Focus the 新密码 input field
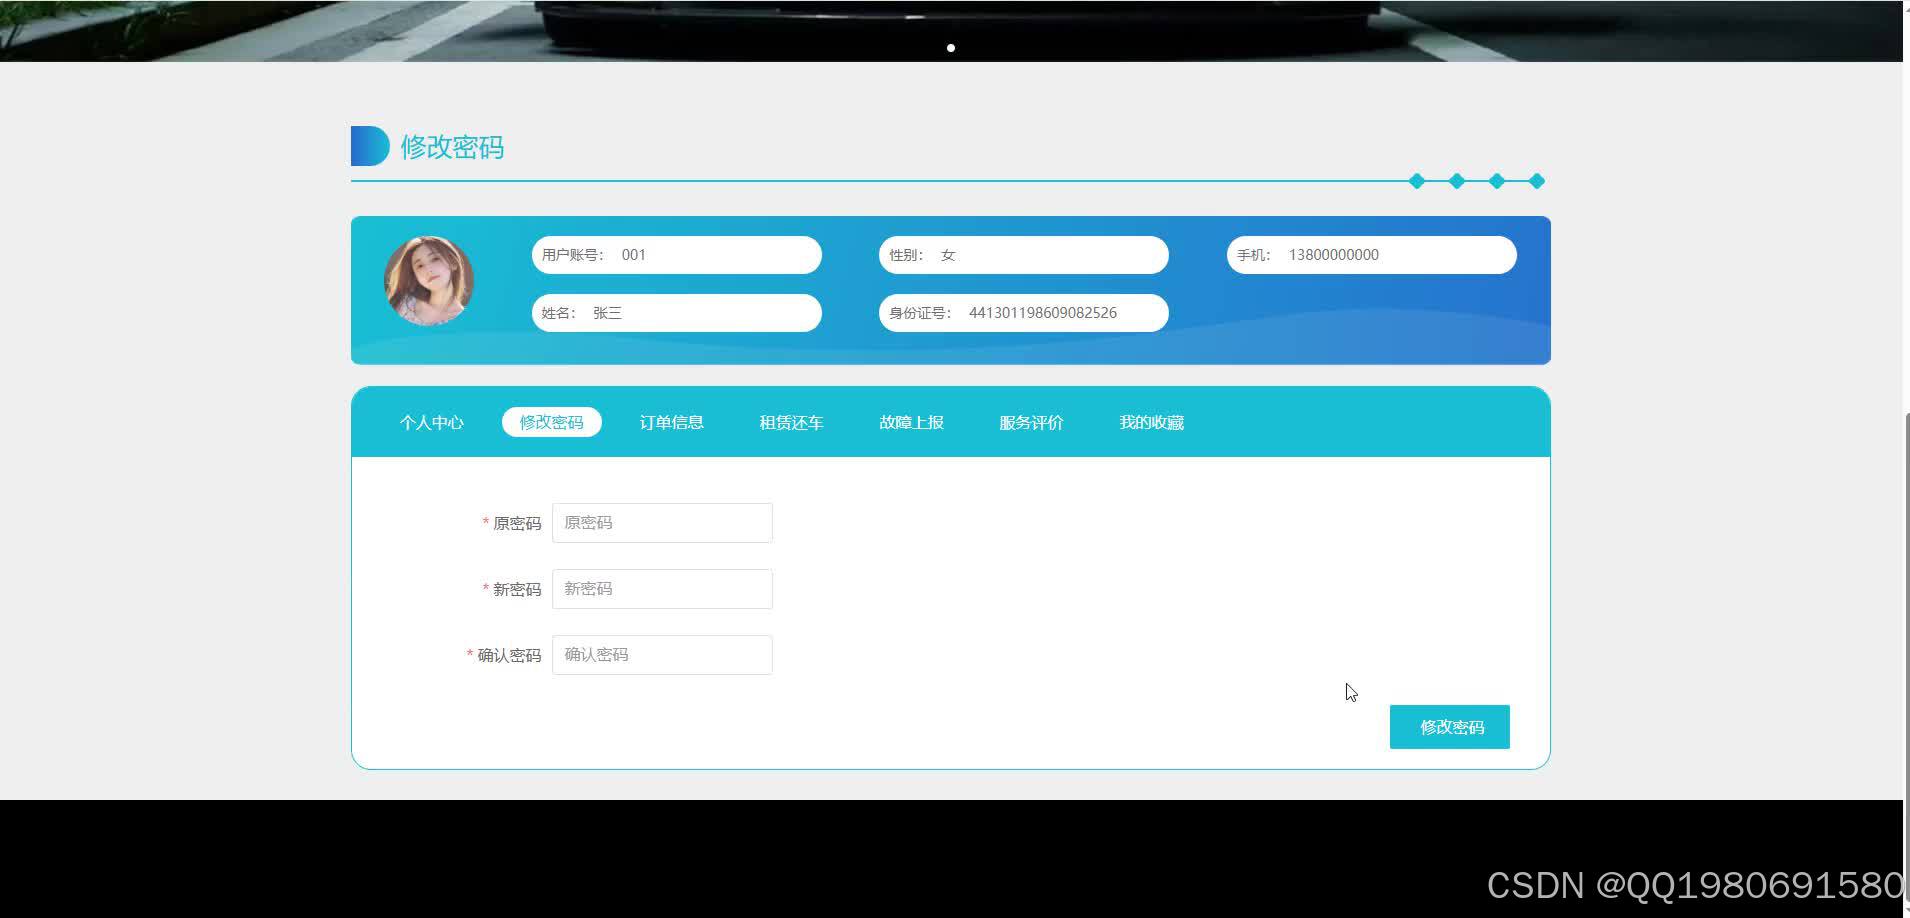 (x=662, y=589)
